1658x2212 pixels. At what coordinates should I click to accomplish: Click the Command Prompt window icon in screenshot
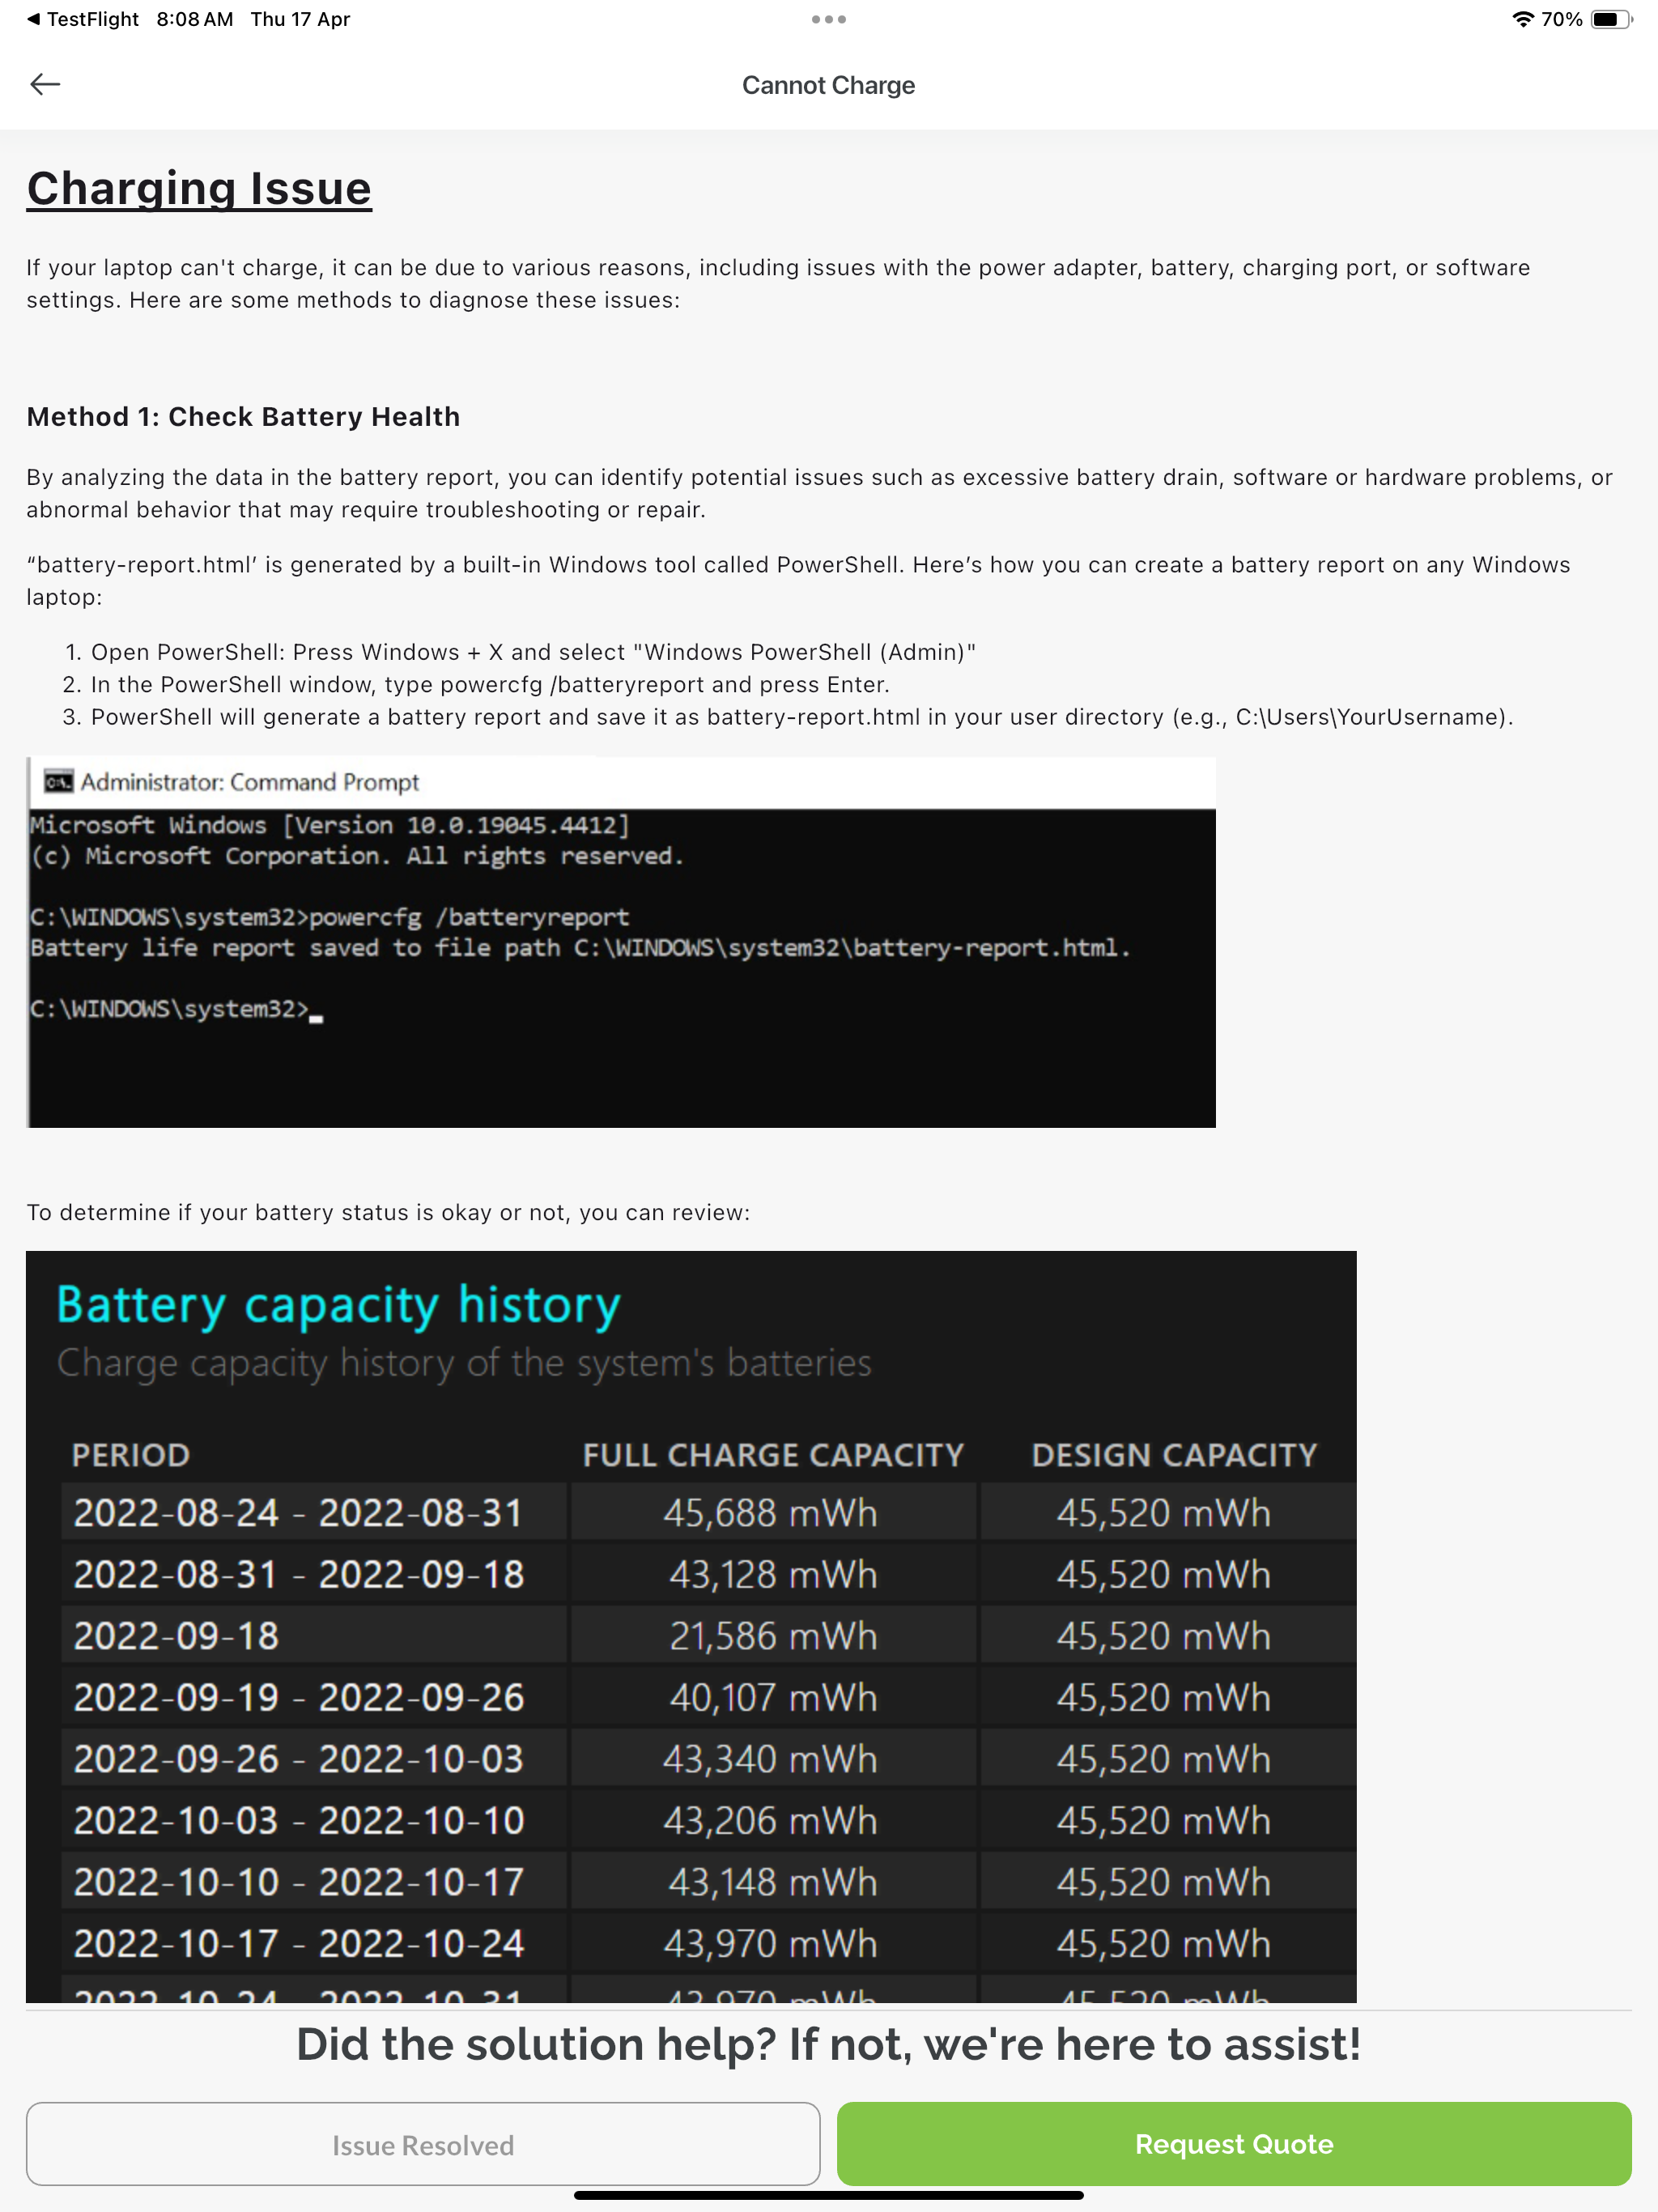pyautogui.click(x=58, y=781)
